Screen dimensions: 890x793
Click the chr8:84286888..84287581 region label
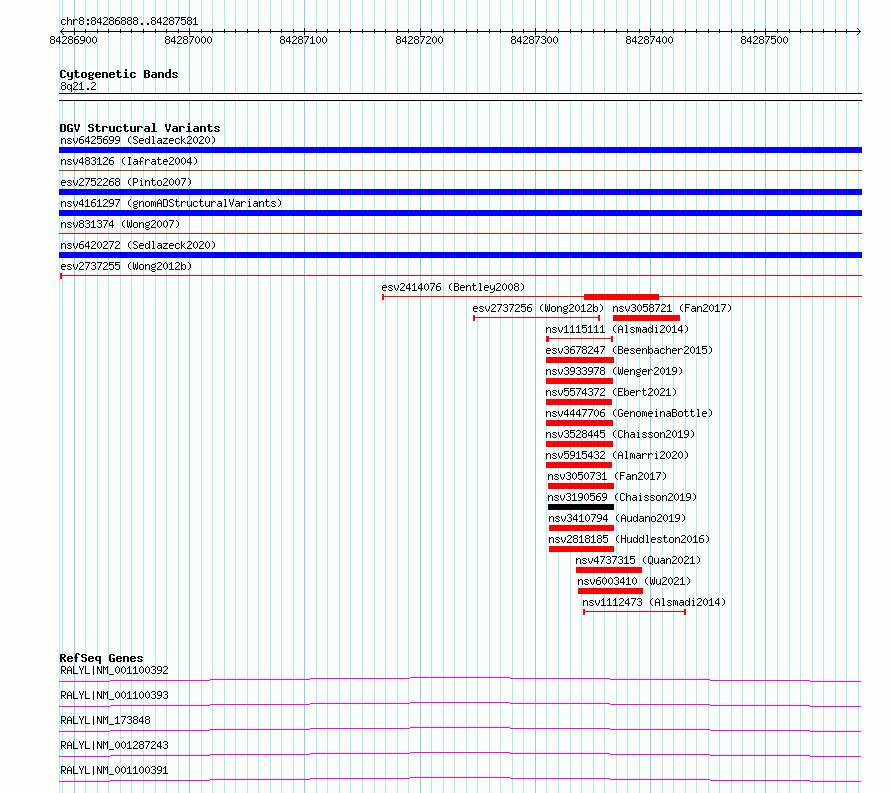pos(129,22)
